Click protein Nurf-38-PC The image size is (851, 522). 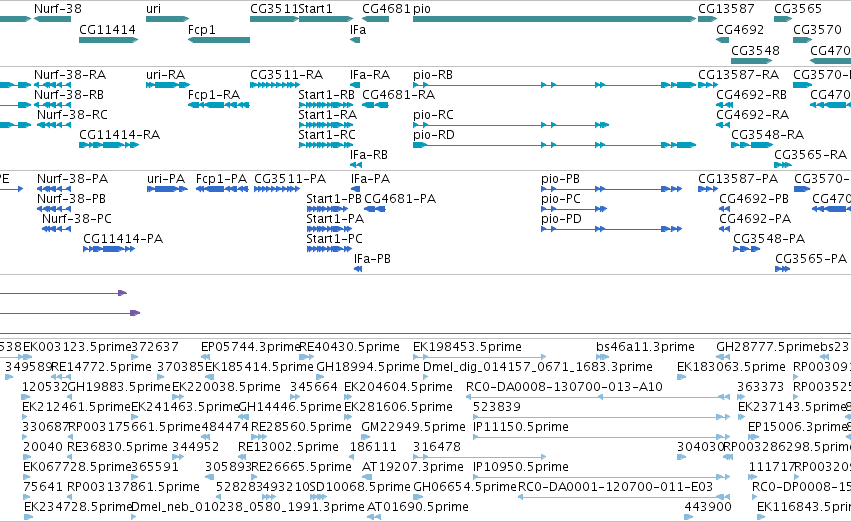click(x=77, y=219)
